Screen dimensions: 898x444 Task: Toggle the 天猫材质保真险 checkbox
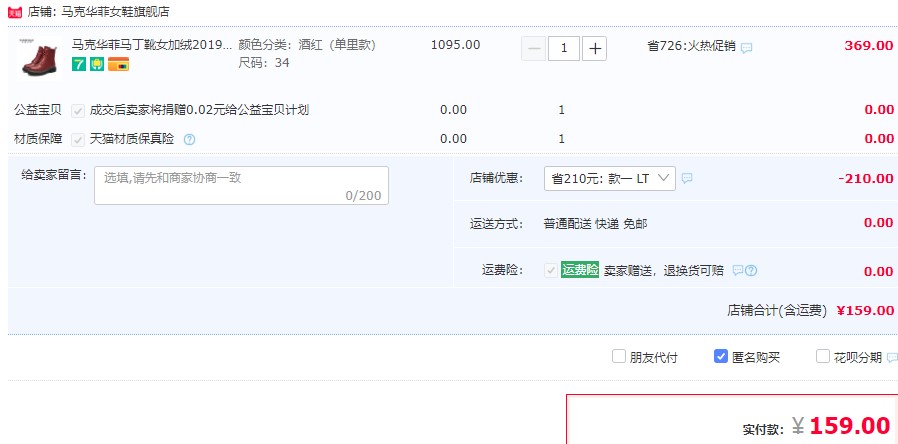[x=78, y=139]
